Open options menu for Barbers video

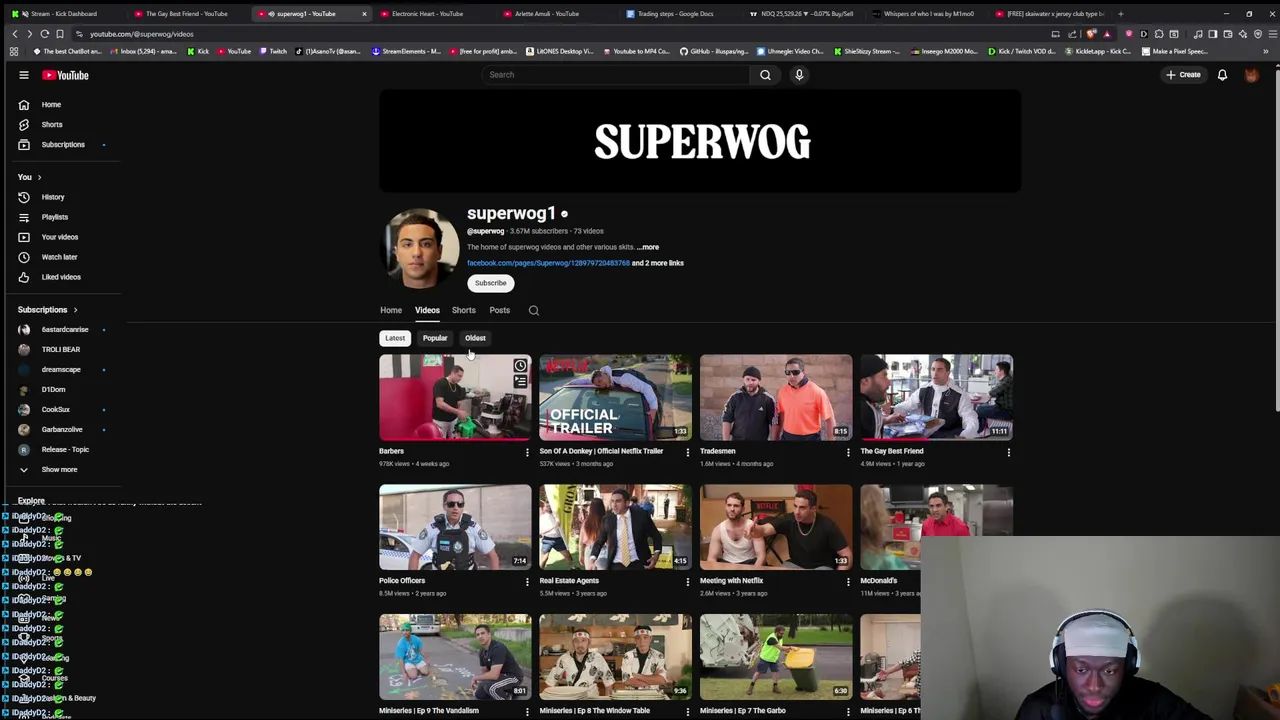click(x=527, y=452)
